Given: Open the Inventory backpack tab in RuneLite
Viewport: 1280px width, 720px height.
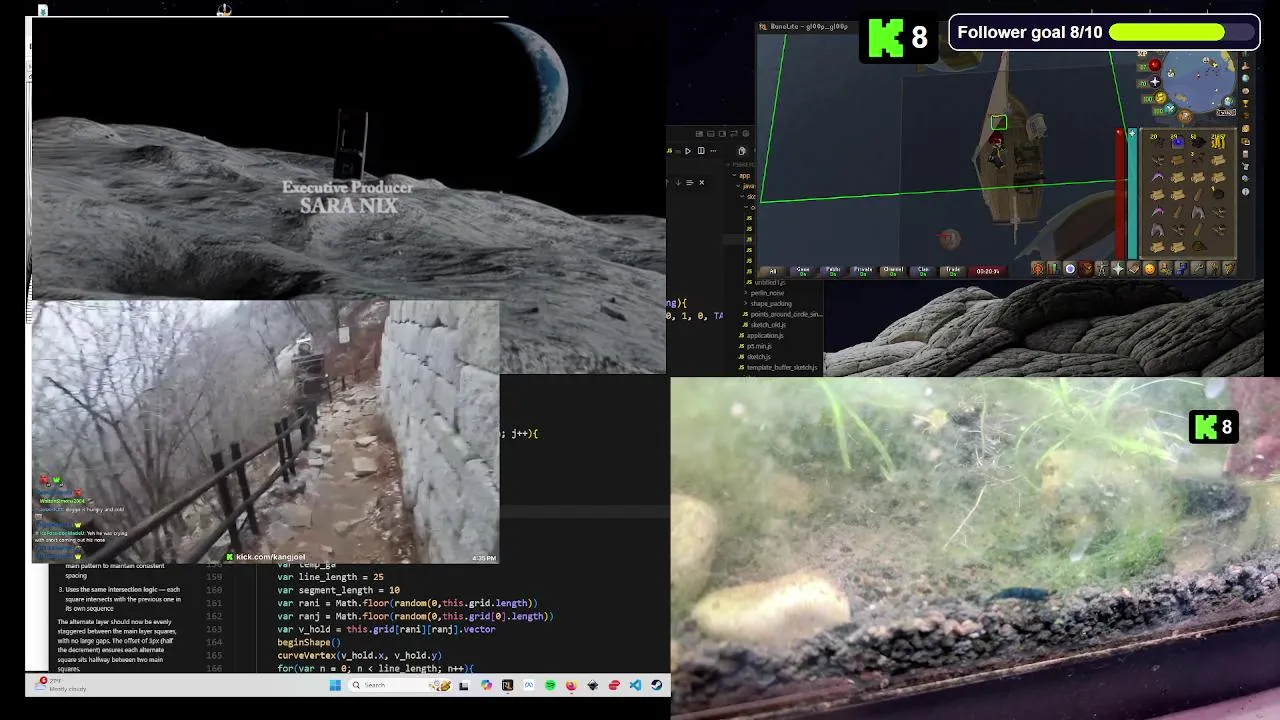Looking at the screenshot, I should pos(1086,268).
